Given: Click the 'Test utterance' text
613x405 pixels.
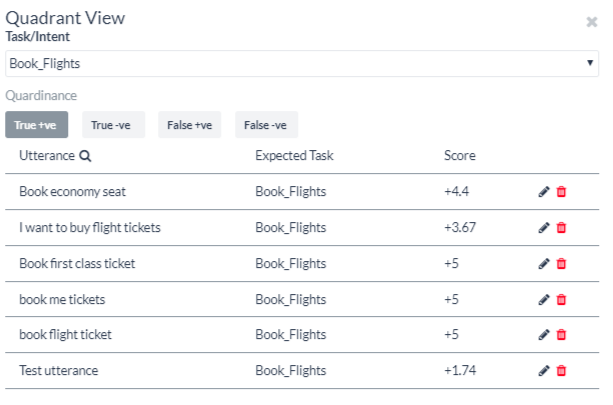Looking at the screenshot, I should click(x=59, y=371).
